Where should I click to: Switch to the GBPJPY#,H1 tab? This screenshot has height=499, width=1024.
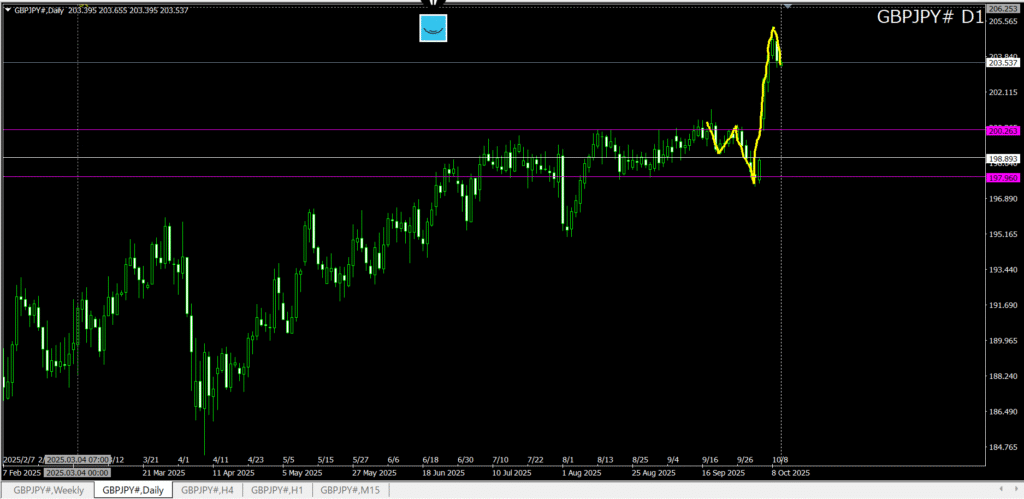(277, 489)
